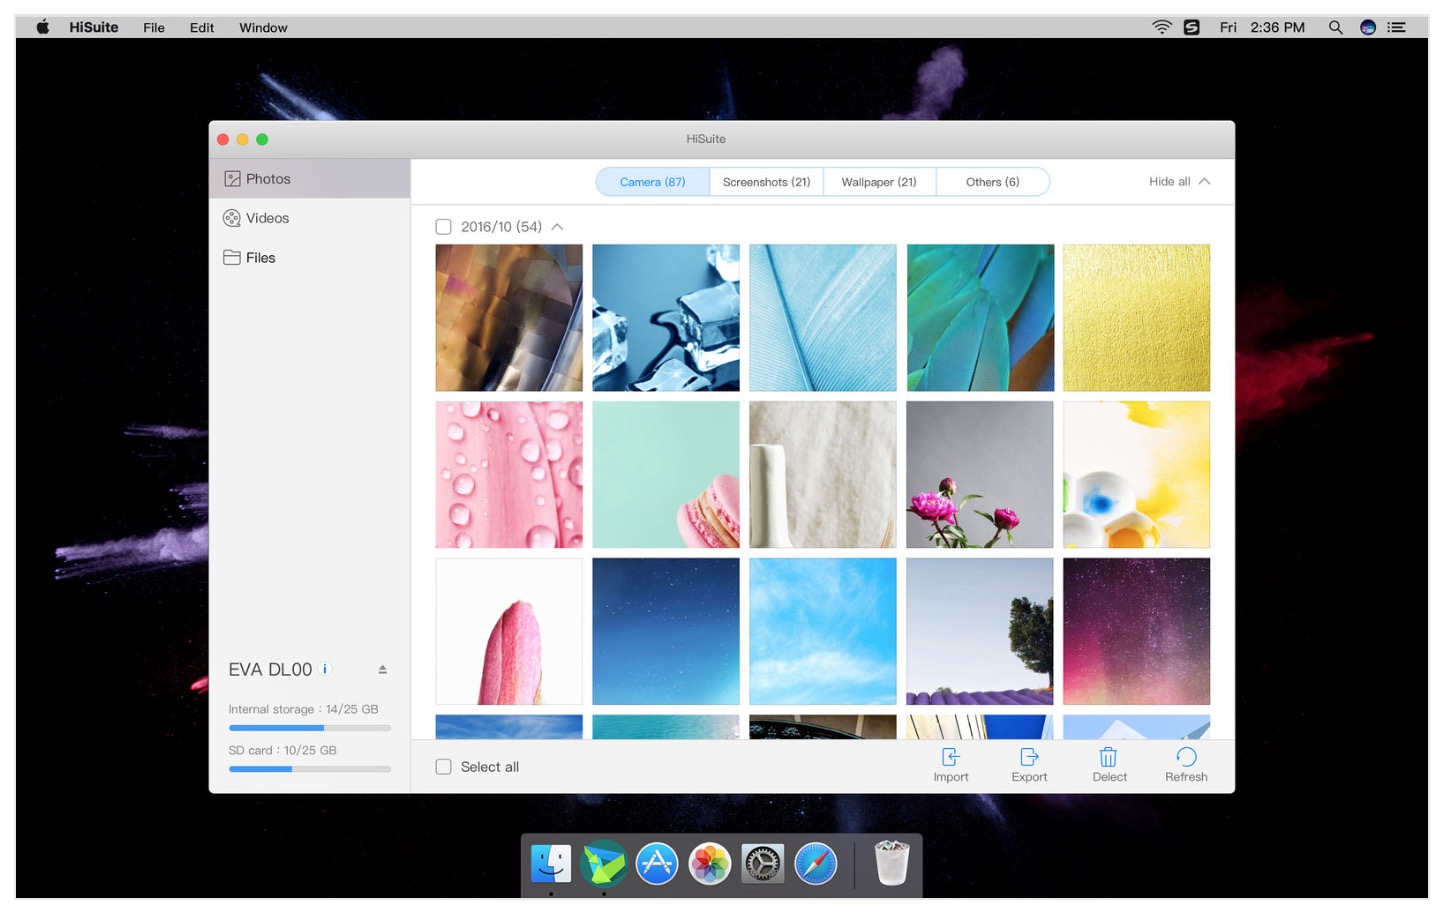The image size is (1446, 914).
Task: Open the Edit menu
Action: [202, 27]
